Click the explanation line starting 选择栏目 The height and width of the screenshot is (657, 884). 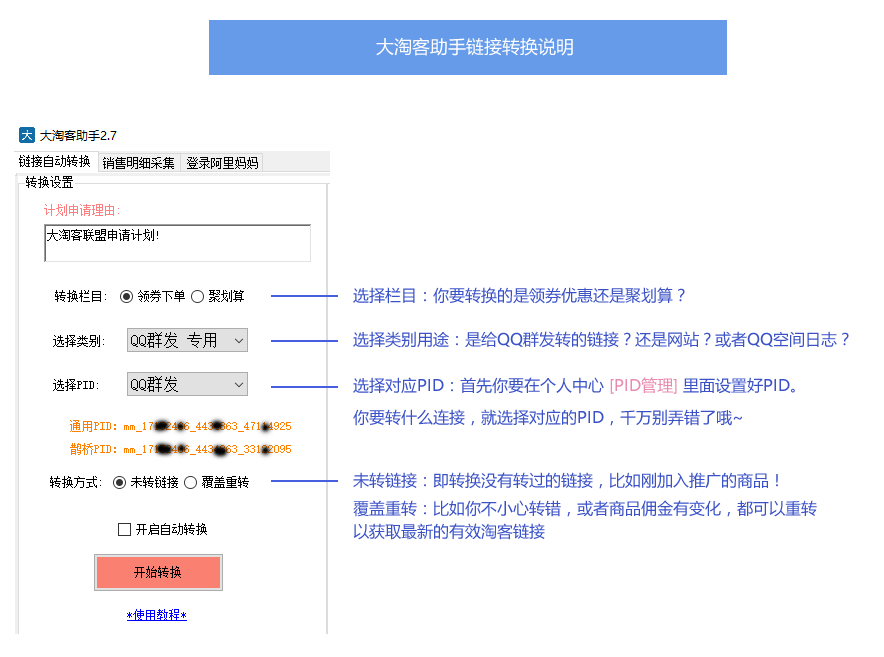[519, 296]
